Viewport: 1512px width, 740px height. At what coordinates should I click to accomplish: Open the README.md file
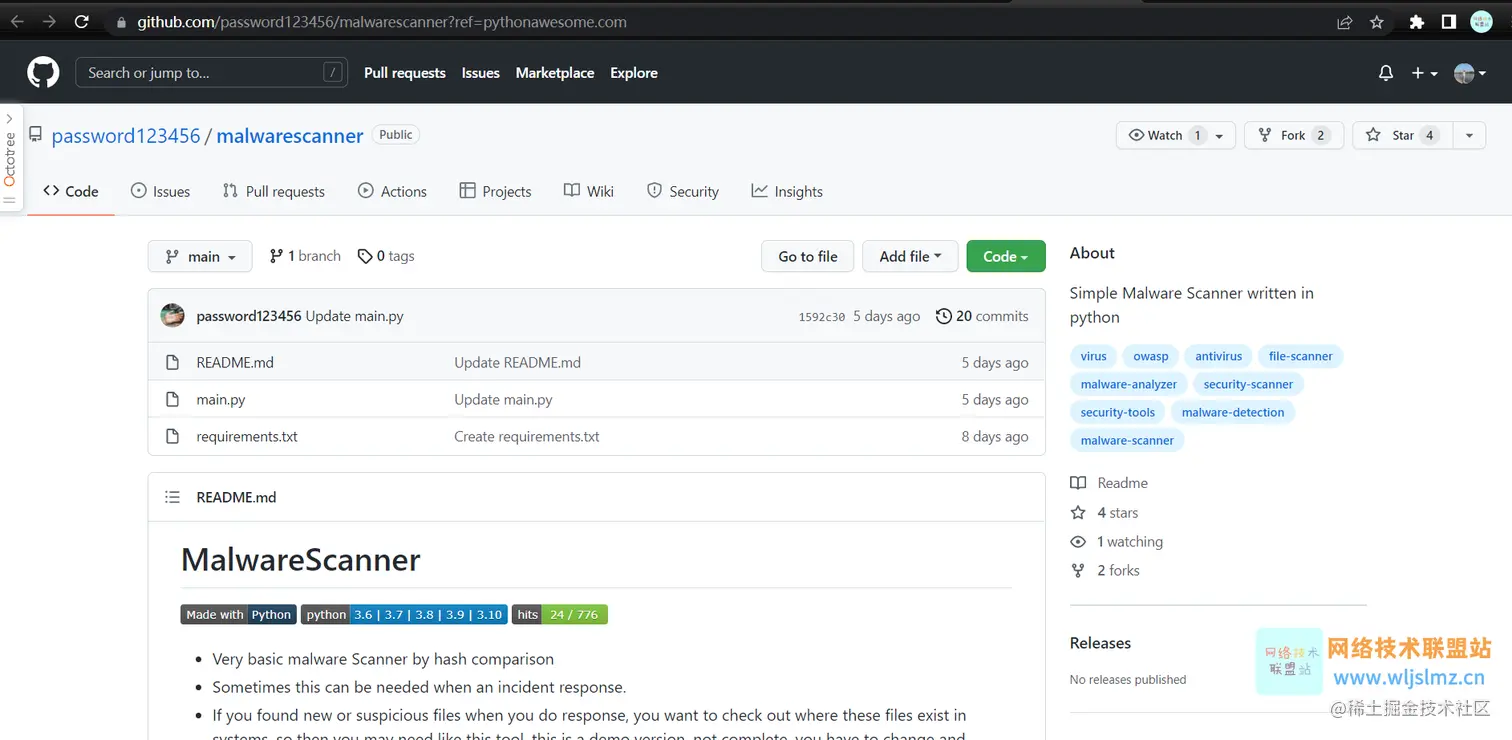coord(235,363)
